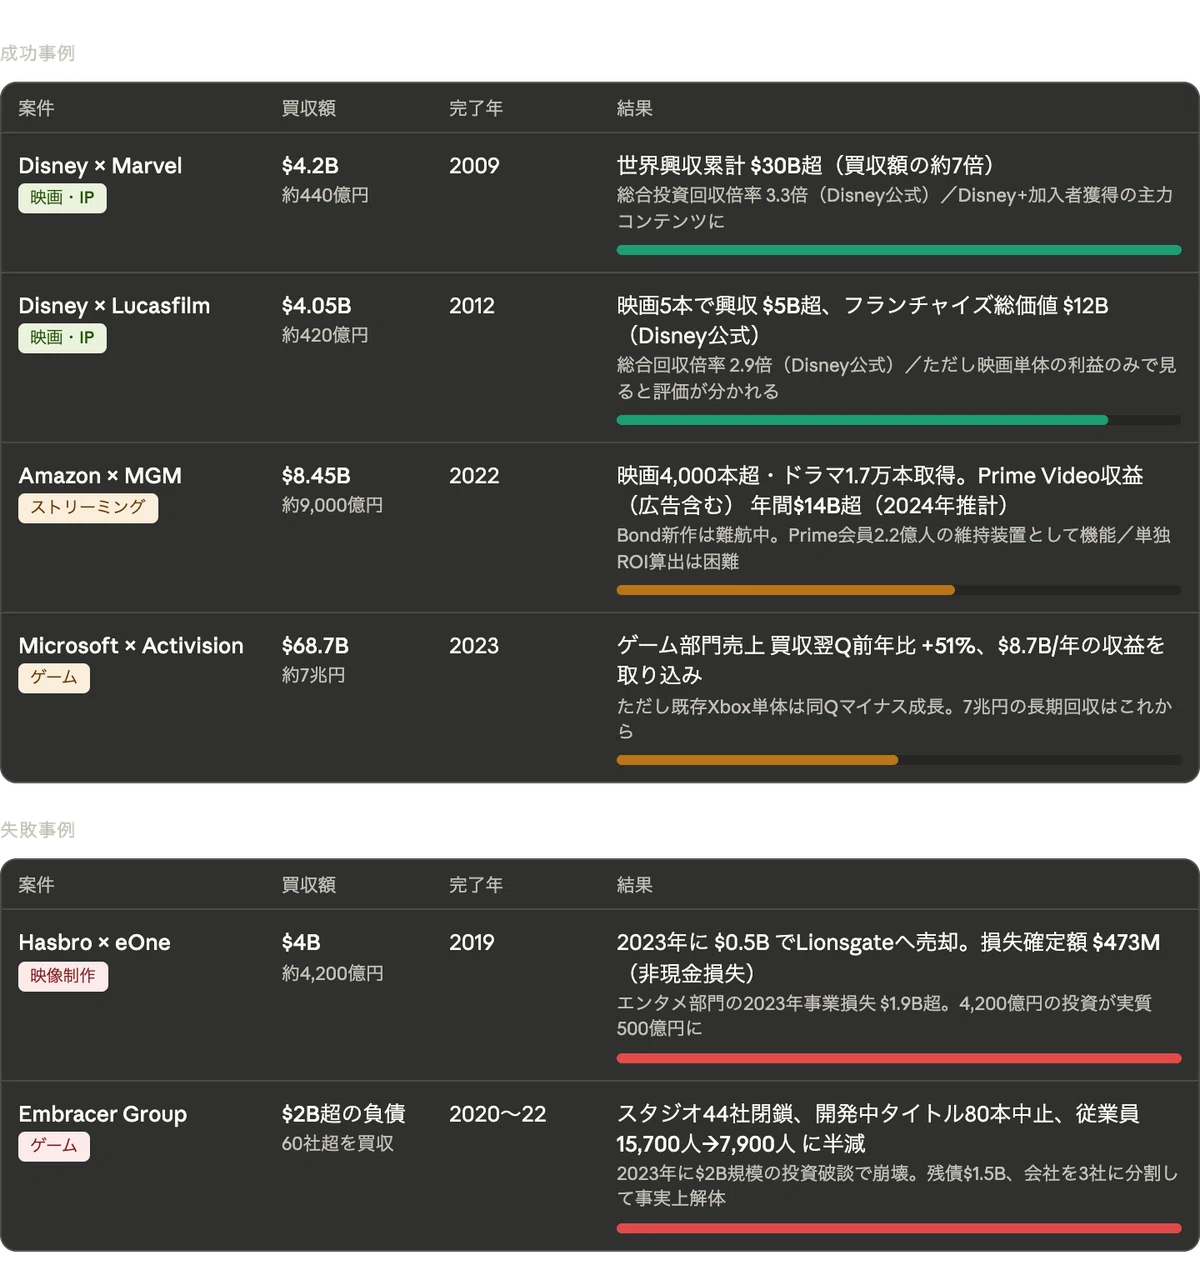Click the $4B acquisition amount
The width and height of the screenshot is (1200, 1285).
pyautogui.click(x=301, y=943)
